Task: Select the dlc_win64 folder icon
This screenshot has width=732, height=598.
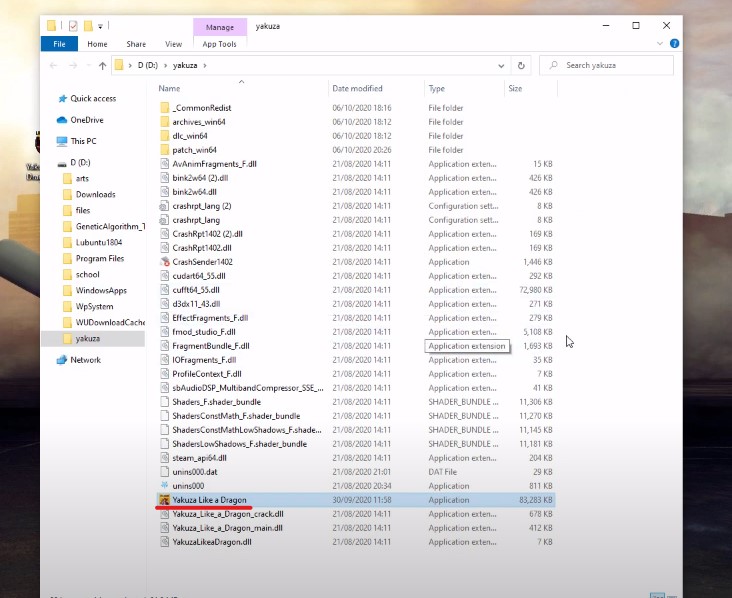Action: tap(164, 136)
